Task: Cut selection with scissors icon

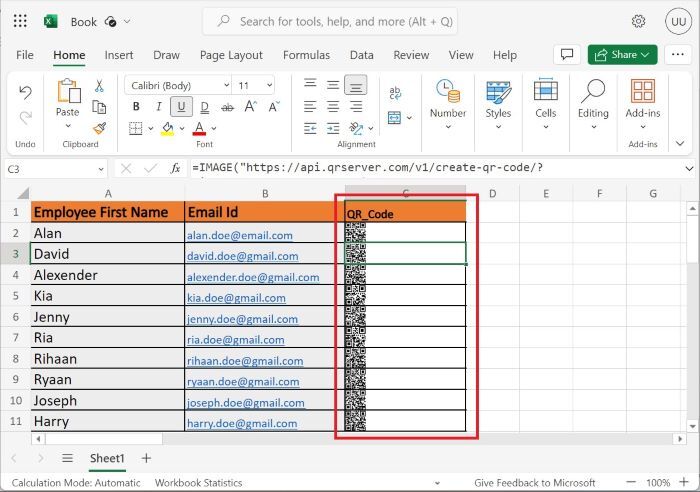Action: click(x=99, y=86)
